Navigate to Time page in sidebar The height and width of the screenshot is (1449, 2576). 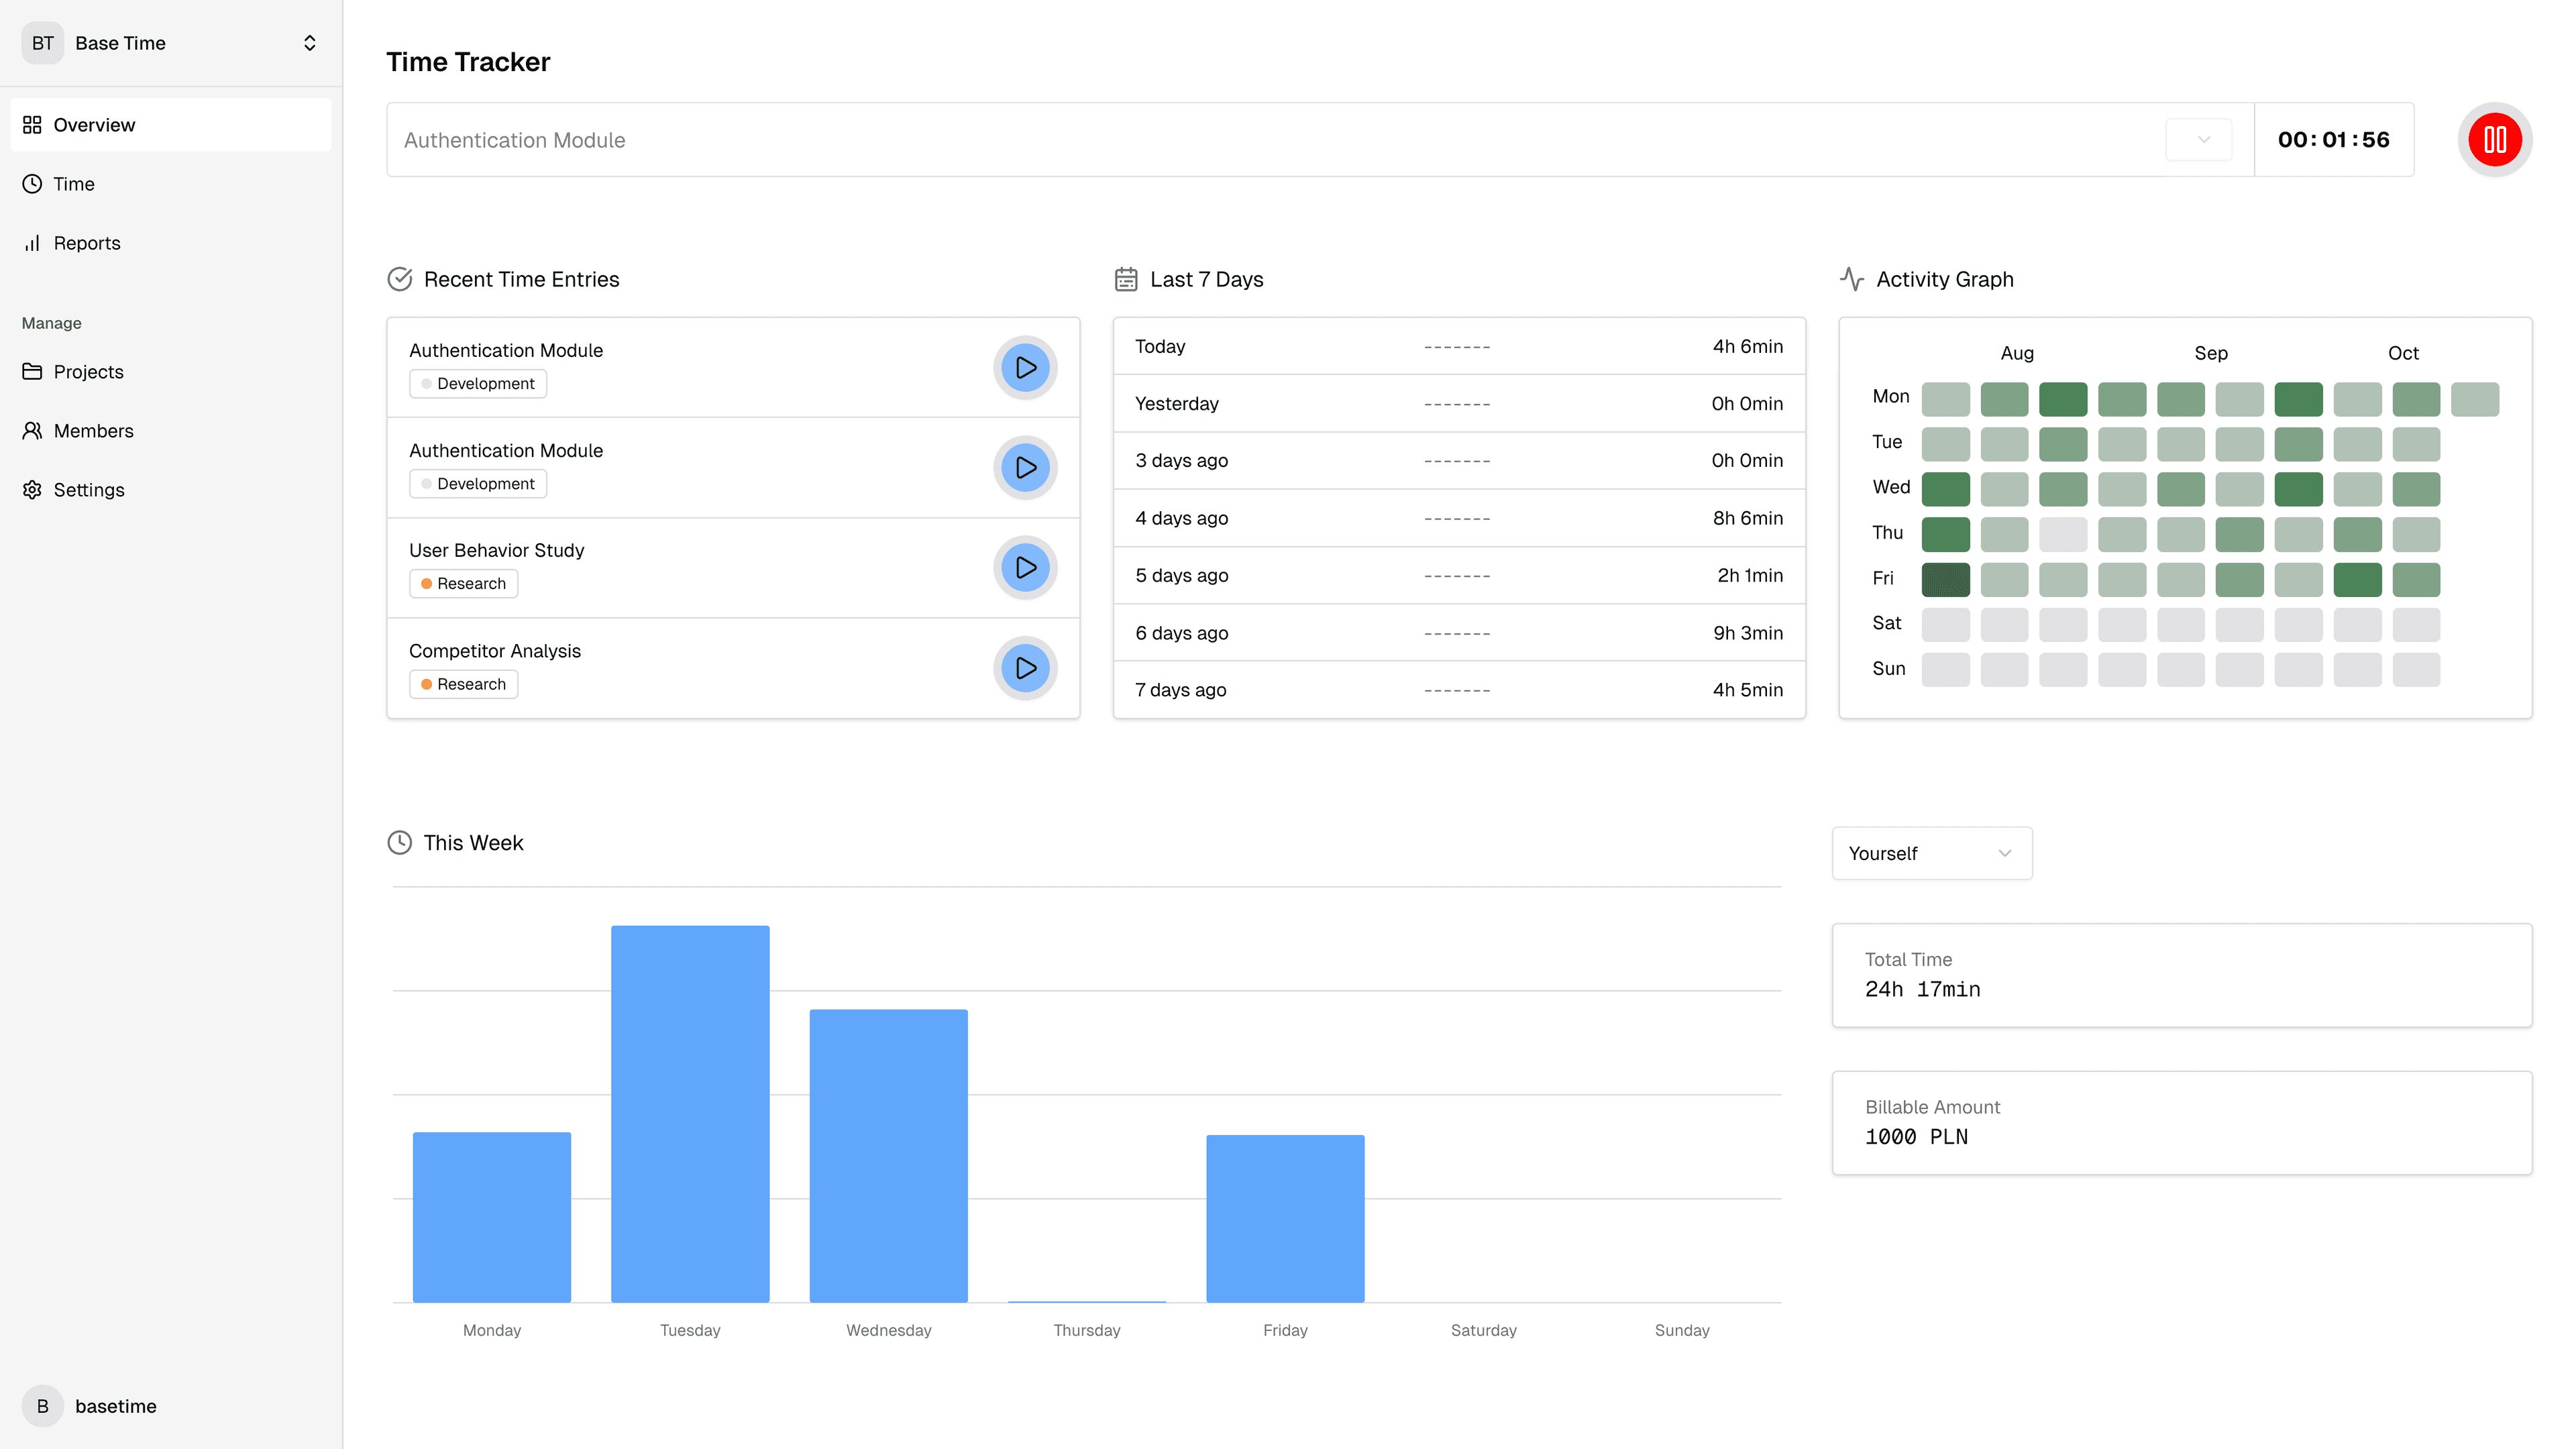73,184
